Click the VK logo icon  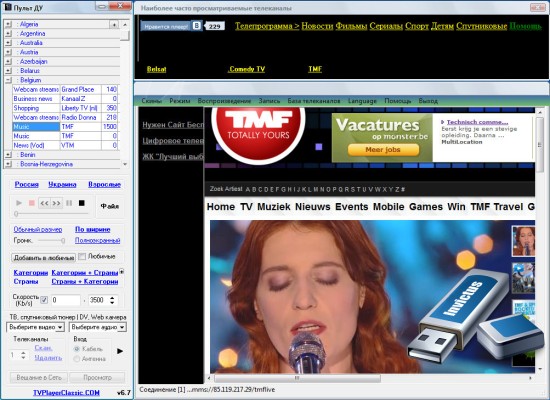pos(197,26)
